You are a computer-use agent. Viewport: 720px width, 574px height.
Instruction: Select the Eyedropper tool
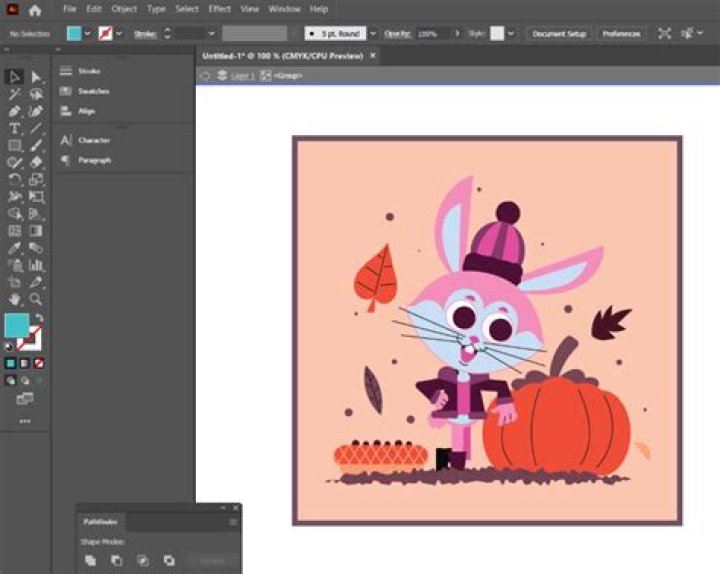click(14, 248)
